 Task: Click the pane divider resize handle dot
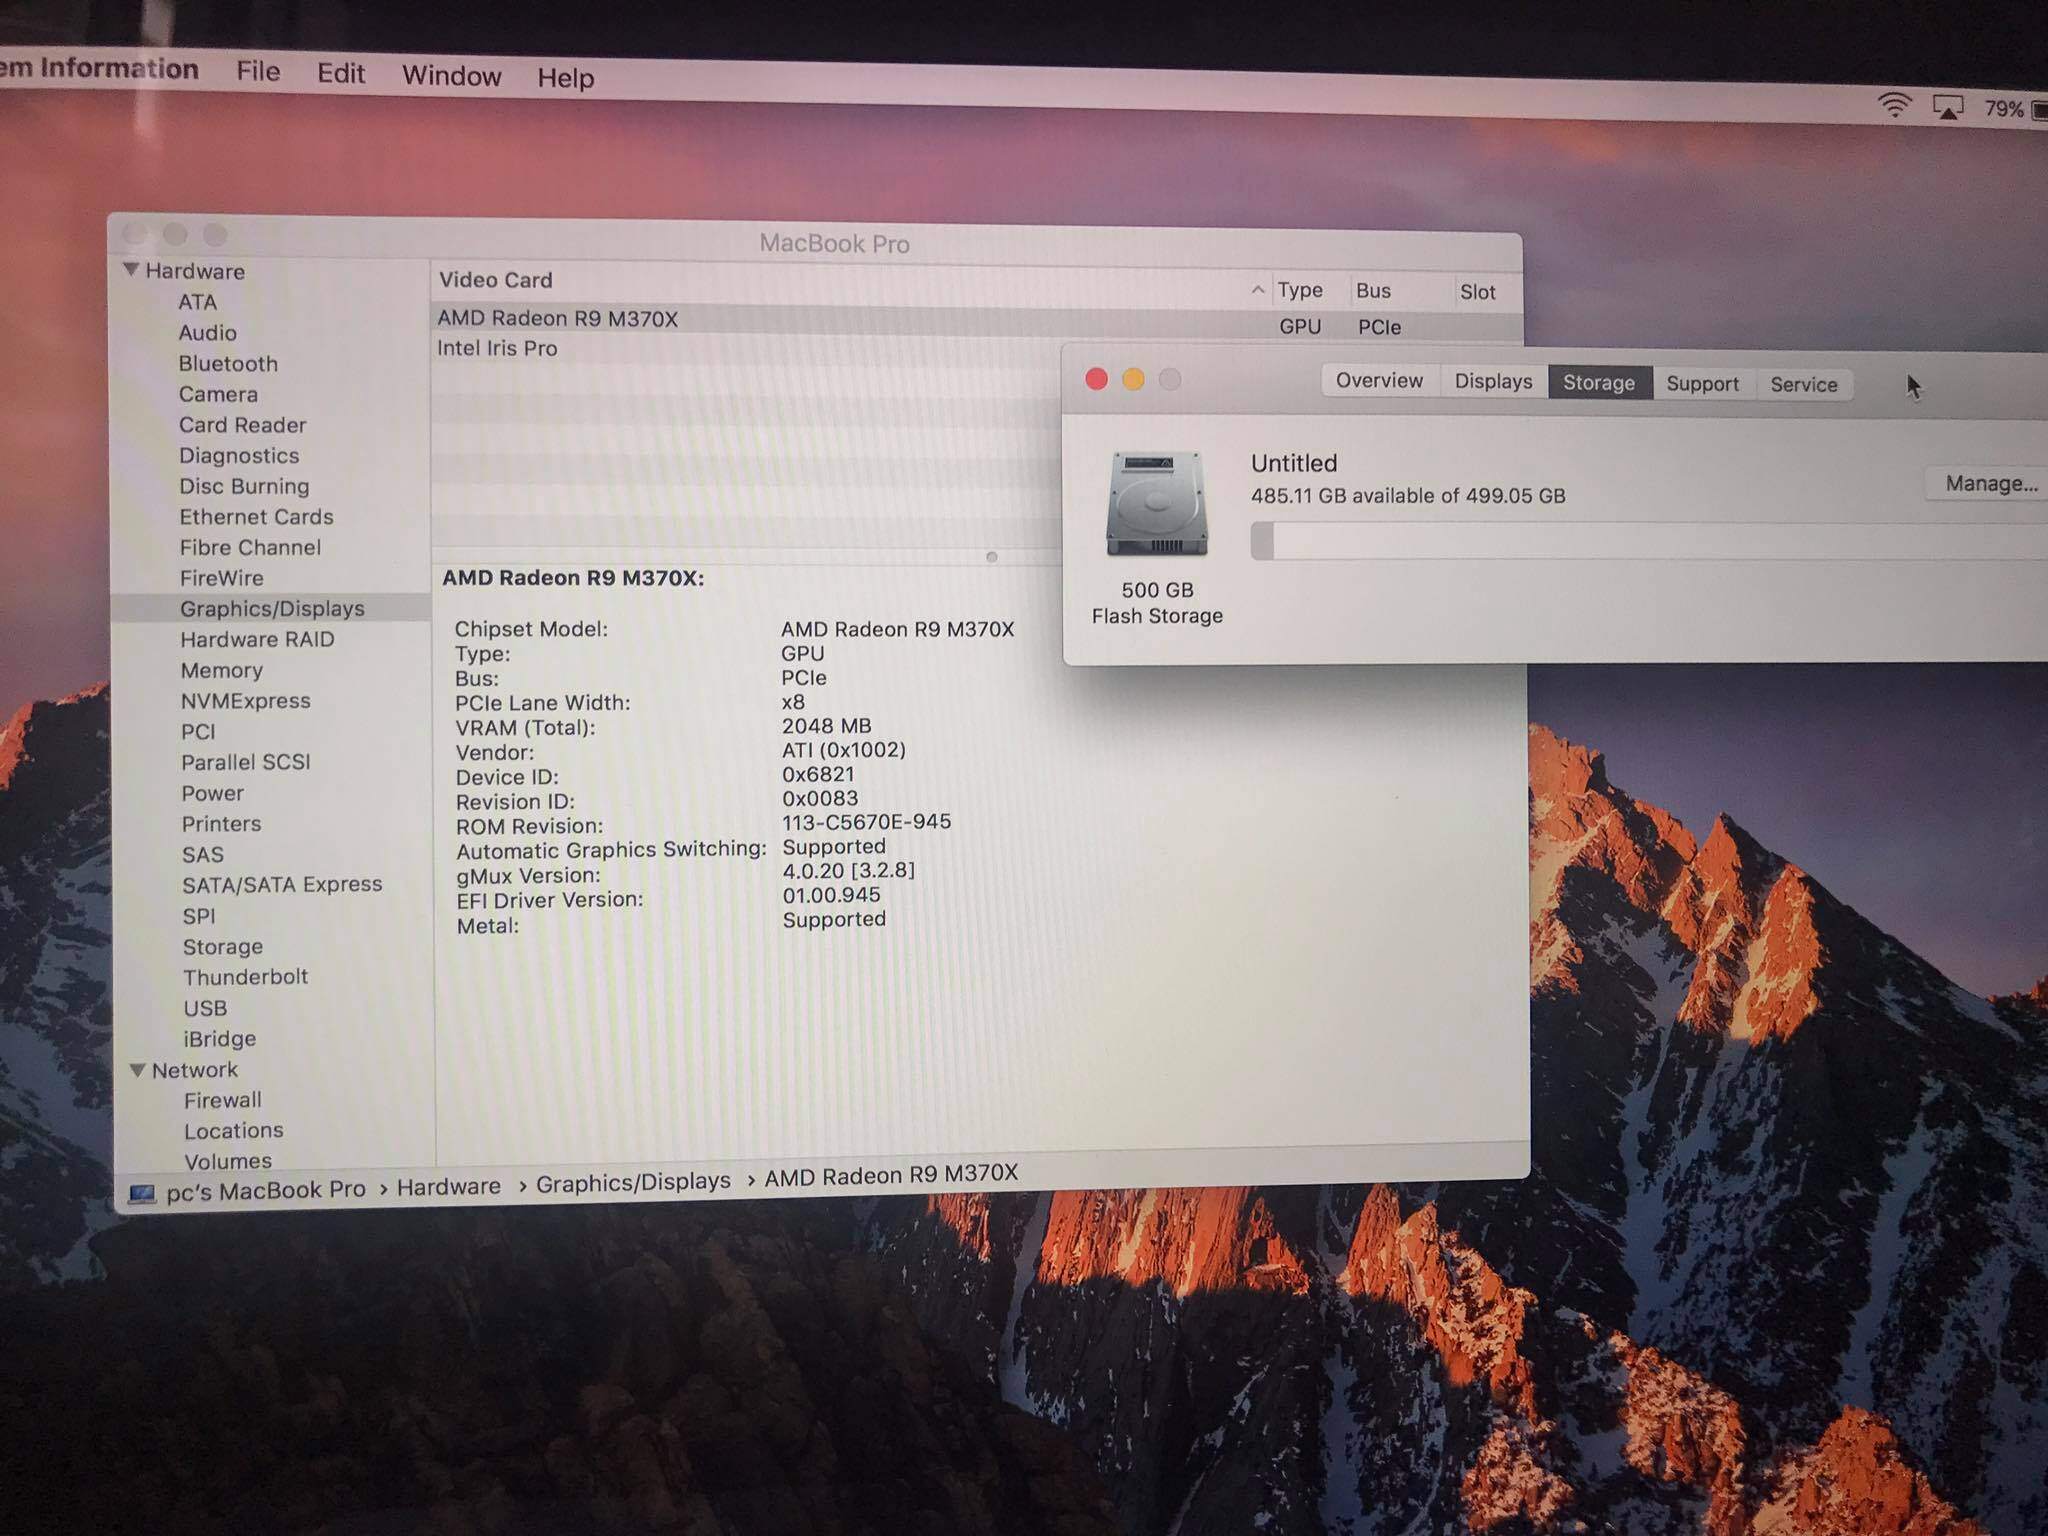point(991,557)
